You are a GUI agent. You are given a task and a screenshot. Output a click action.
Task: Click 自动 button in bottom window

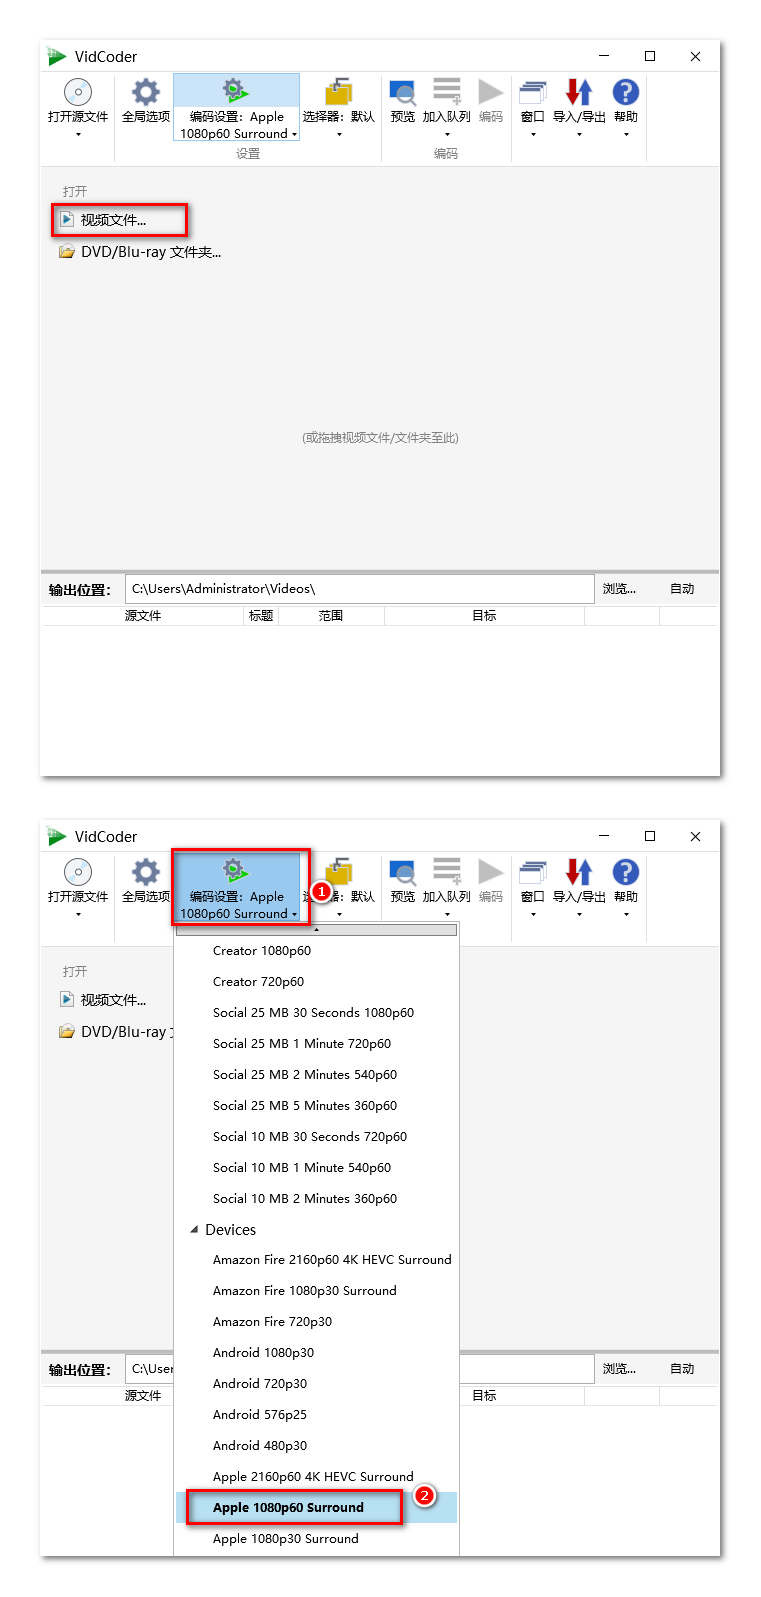click(682, 1369)
